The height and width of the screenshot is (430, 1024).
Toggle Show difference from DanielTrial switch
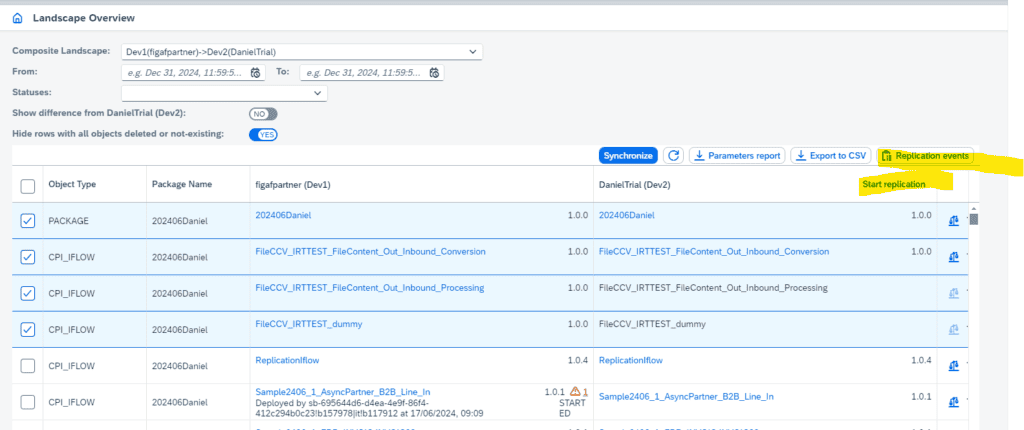(263, 114)
